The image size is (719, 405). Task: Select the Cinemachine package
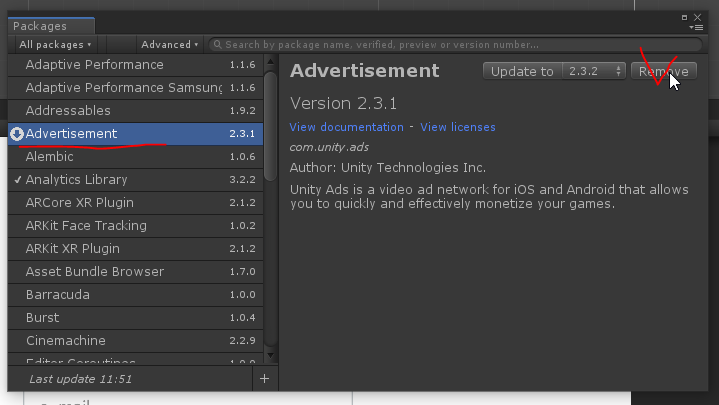click(x=135, y=340)
